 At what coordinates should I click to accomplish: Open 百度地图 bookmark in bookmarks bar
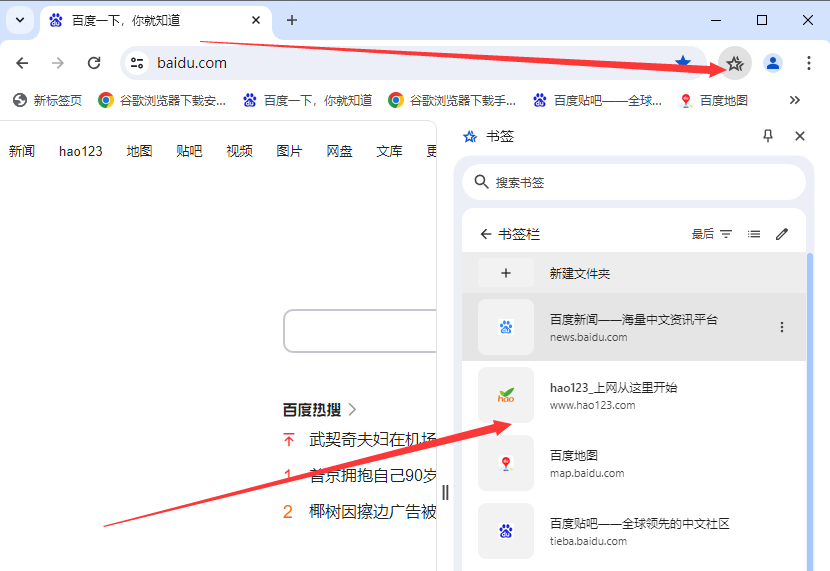coord(714,100)
